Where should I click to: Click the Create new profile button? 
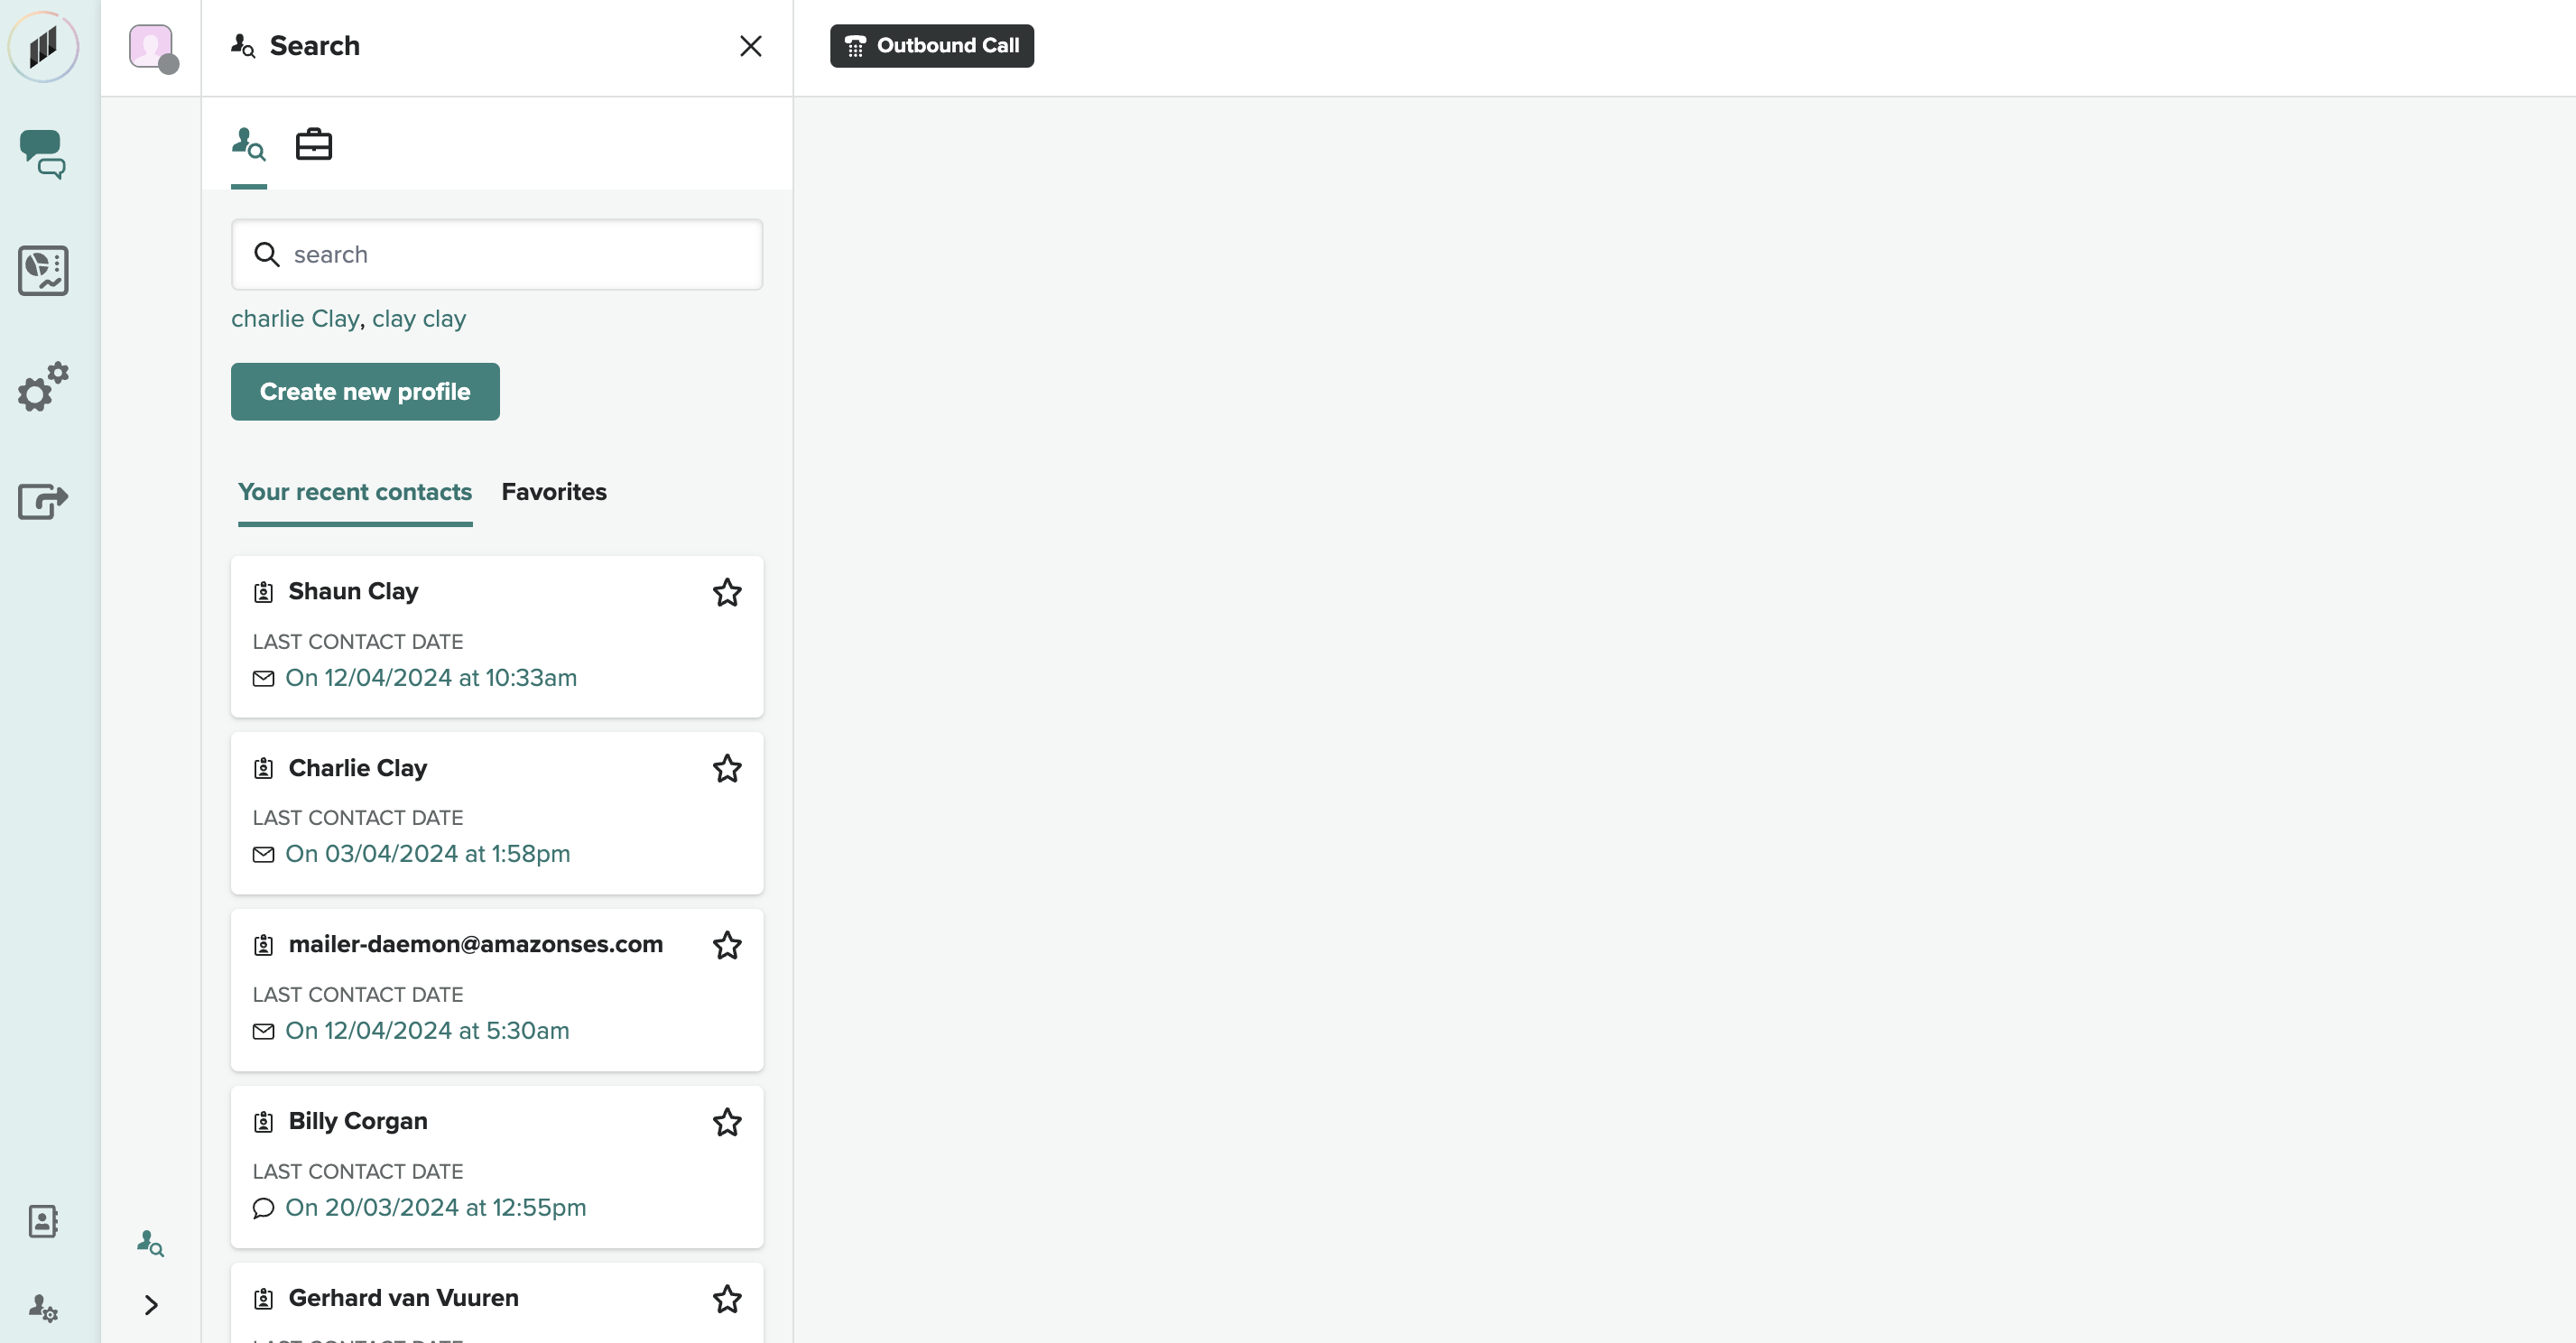pos(365,392)
